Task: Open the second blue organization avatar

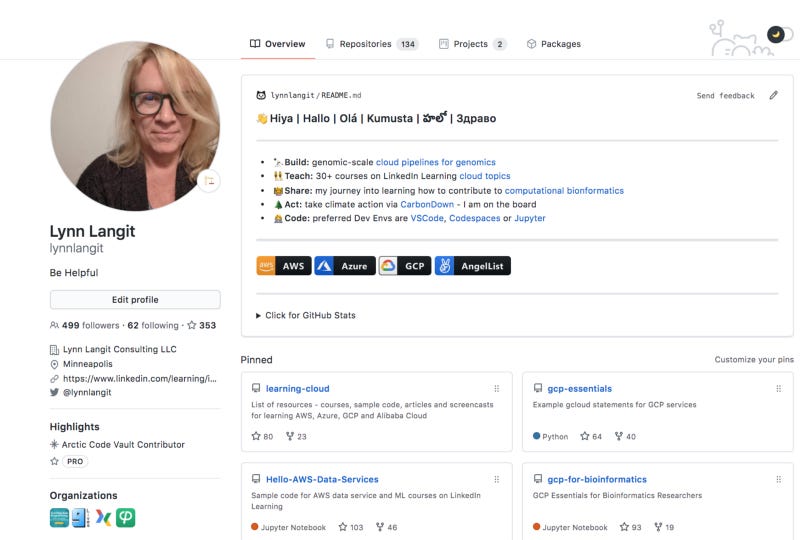Action: coord(81,518)
